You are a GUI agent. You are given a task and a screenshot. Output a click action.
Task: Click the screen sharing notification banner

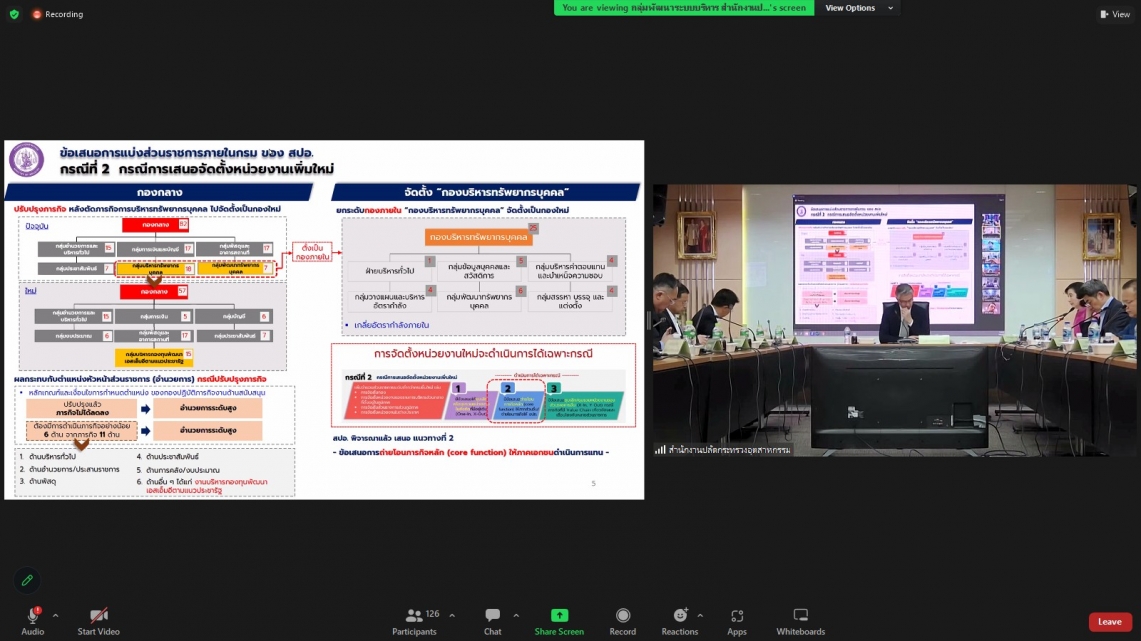(x=684, y=8)
